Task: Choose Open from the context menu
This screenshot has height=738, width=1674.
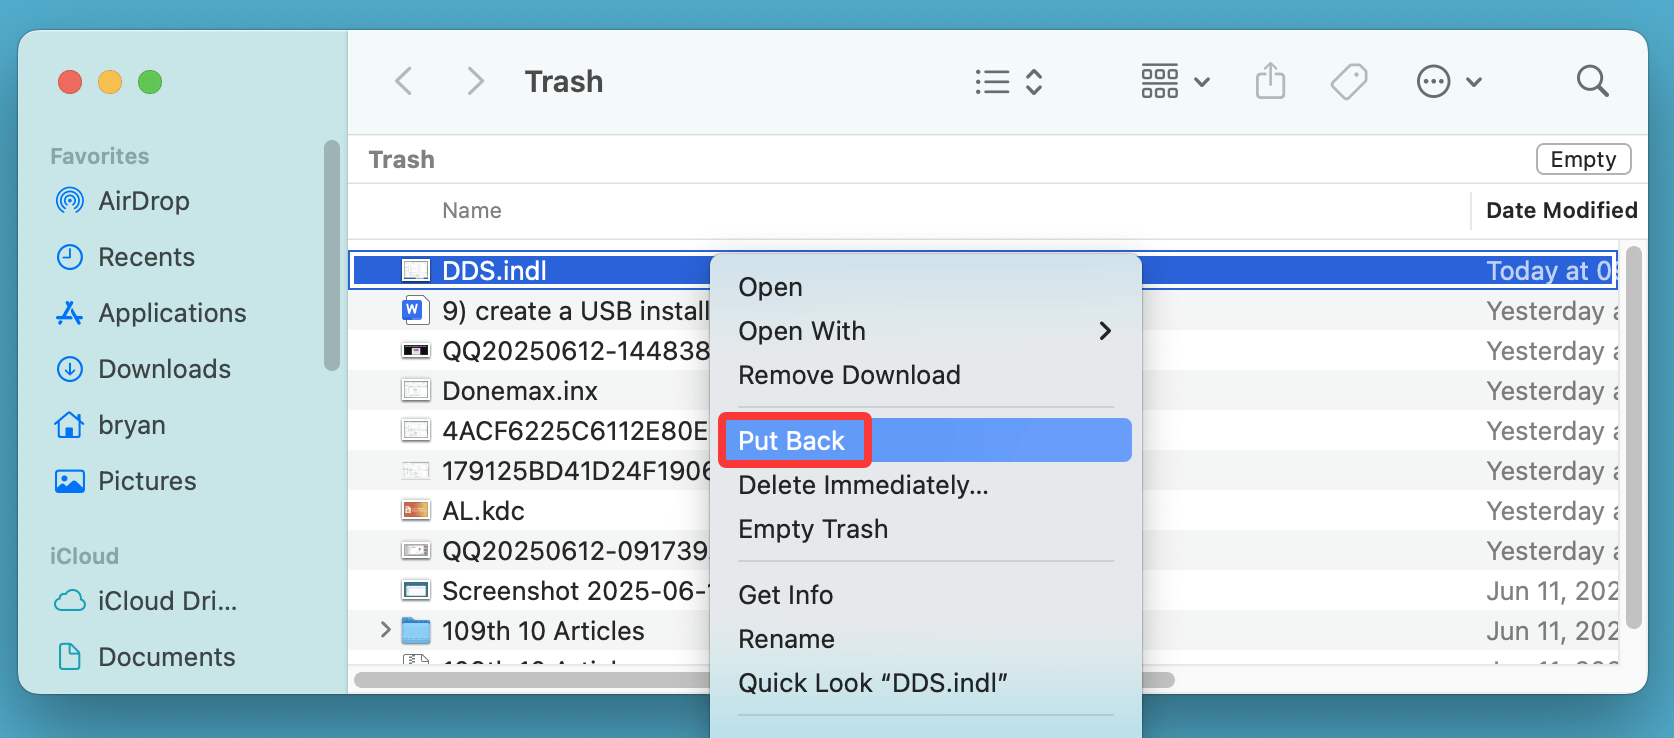Action: click(x=925, y=287)
